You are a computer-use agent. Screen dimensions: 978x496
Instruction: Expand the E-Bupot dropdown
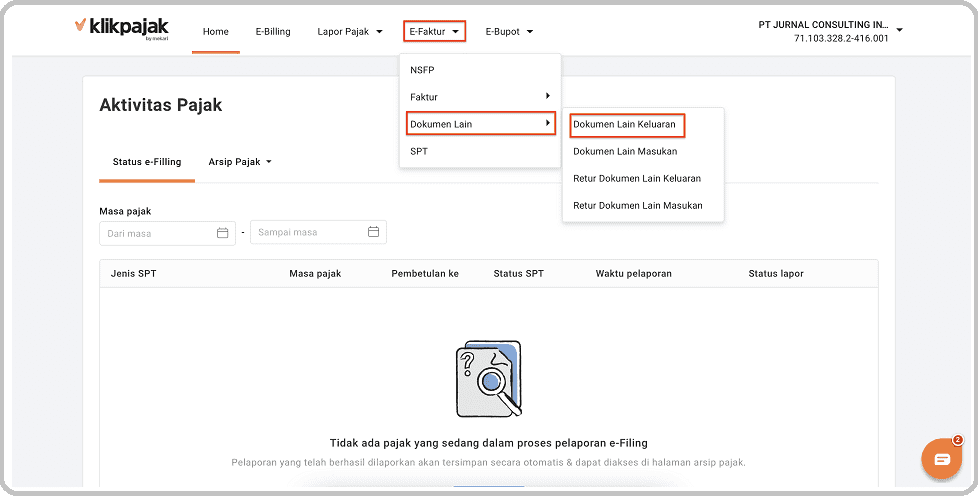(510, 32)
